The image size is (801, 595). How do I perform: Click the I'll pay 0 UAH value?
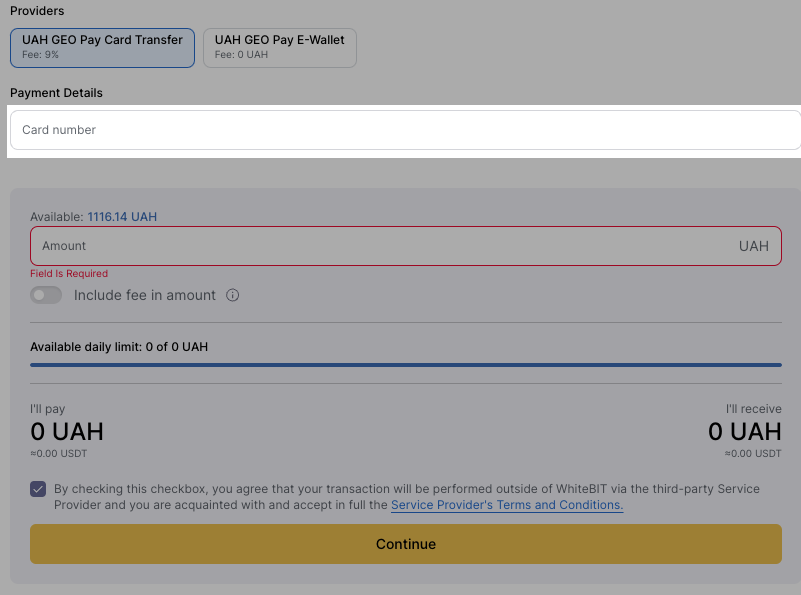click(67, 432)
